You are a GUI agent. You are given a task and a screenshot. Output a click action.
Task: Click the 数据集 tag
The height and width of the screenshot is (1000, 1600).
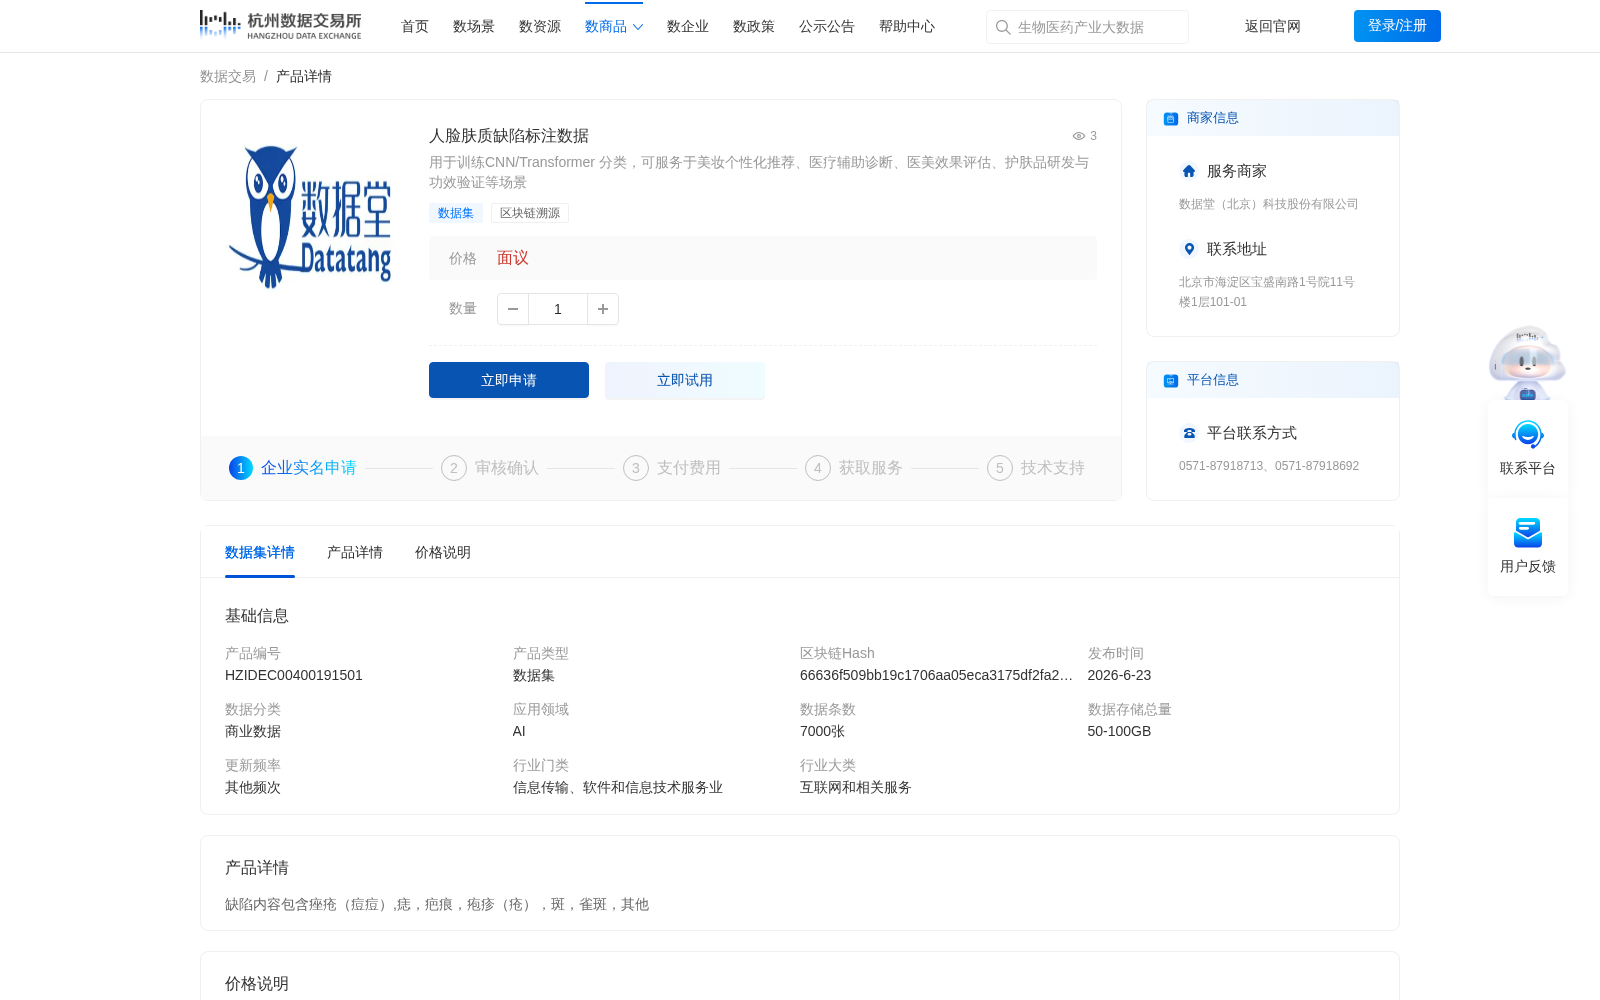456,213
